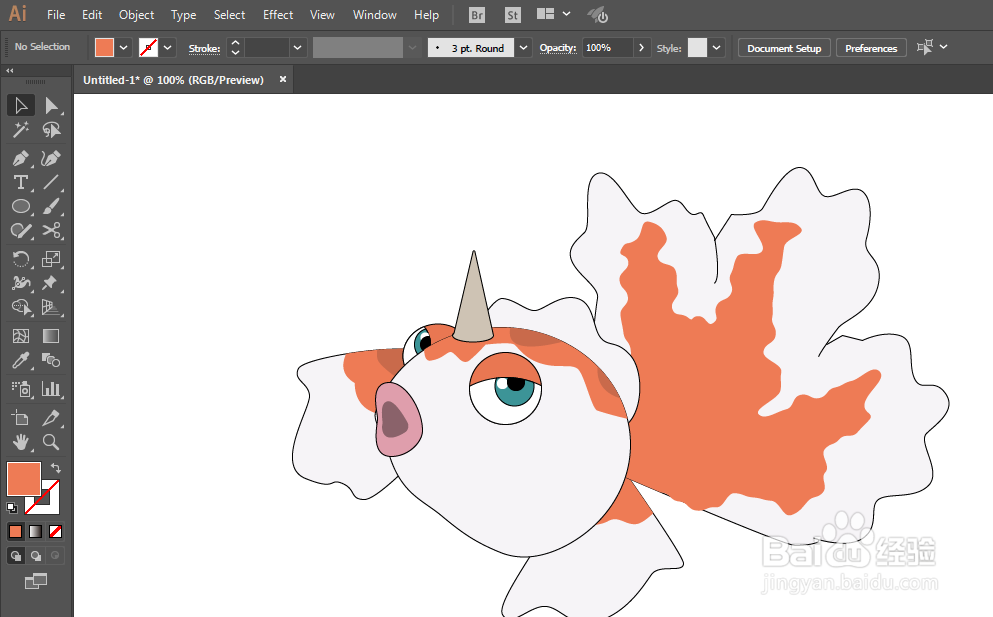Set paint type to None
The width and height of the screenshot is (993, 617).
[x=56, y=531]
